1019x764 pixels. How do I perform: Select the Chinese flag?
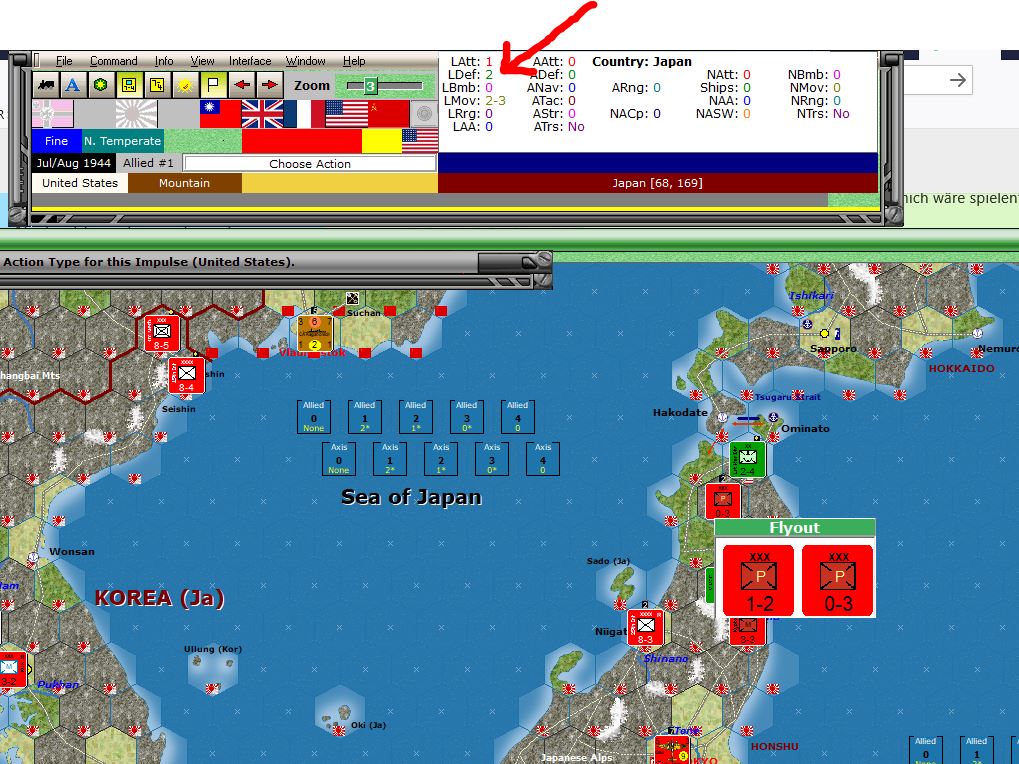coord(220,114)
